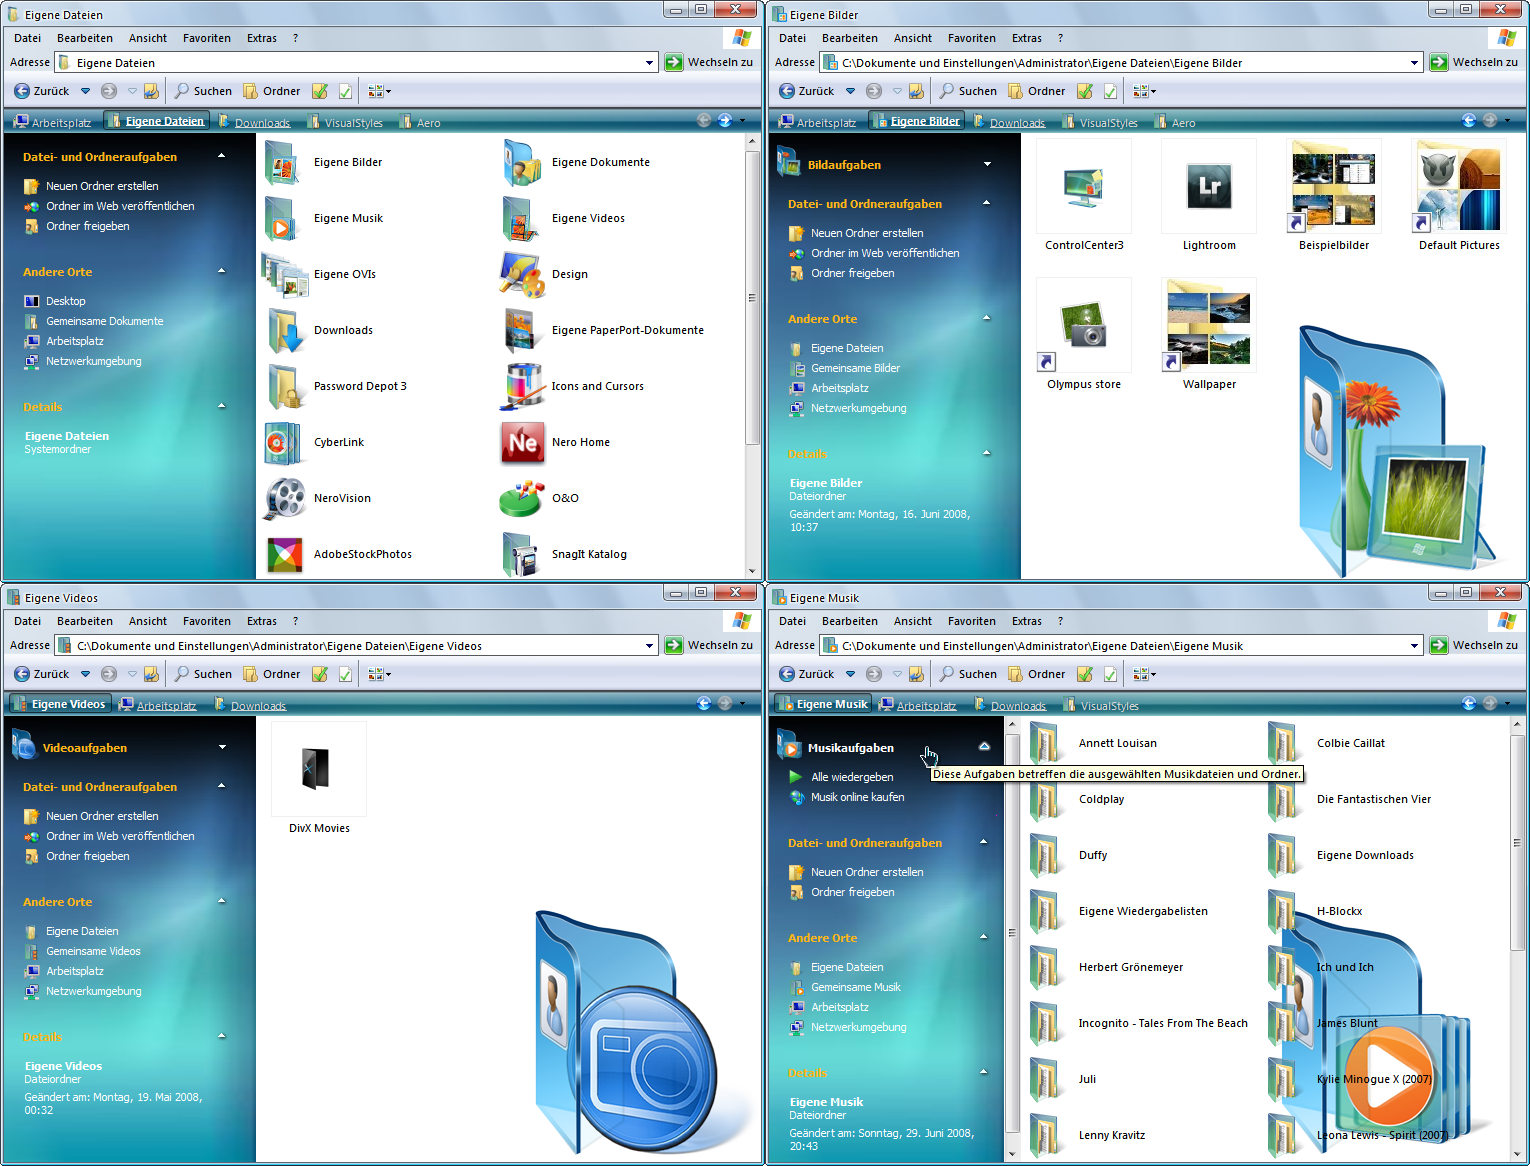
Task: Open the Ansichten view options dropdown
Action: coord(378,90)
